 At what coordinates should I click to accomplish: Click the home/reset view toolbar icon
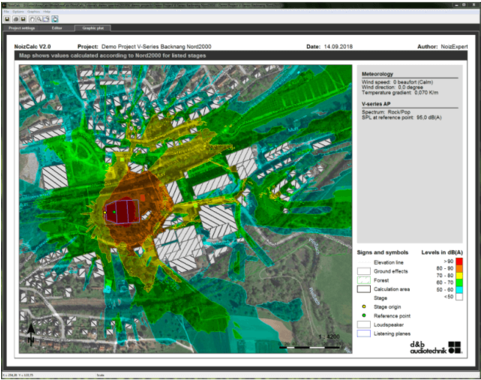tap(32, 19)
